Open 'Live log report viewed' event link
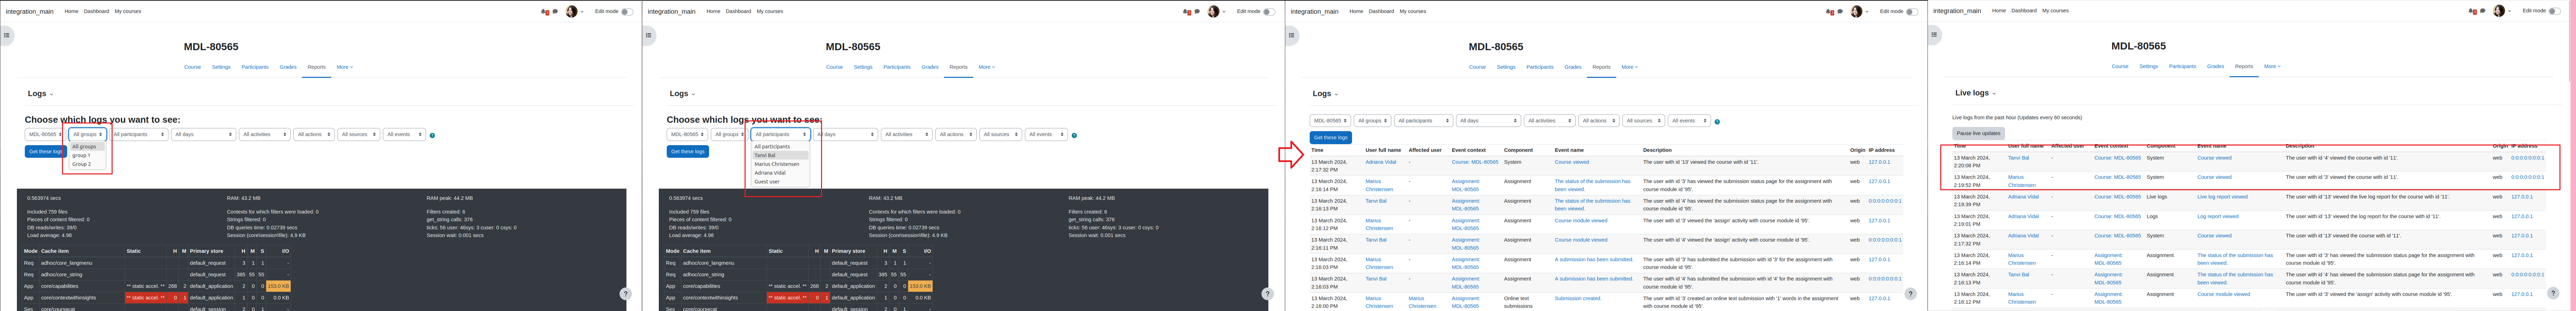2576x311 pixels. [2222, 197]
